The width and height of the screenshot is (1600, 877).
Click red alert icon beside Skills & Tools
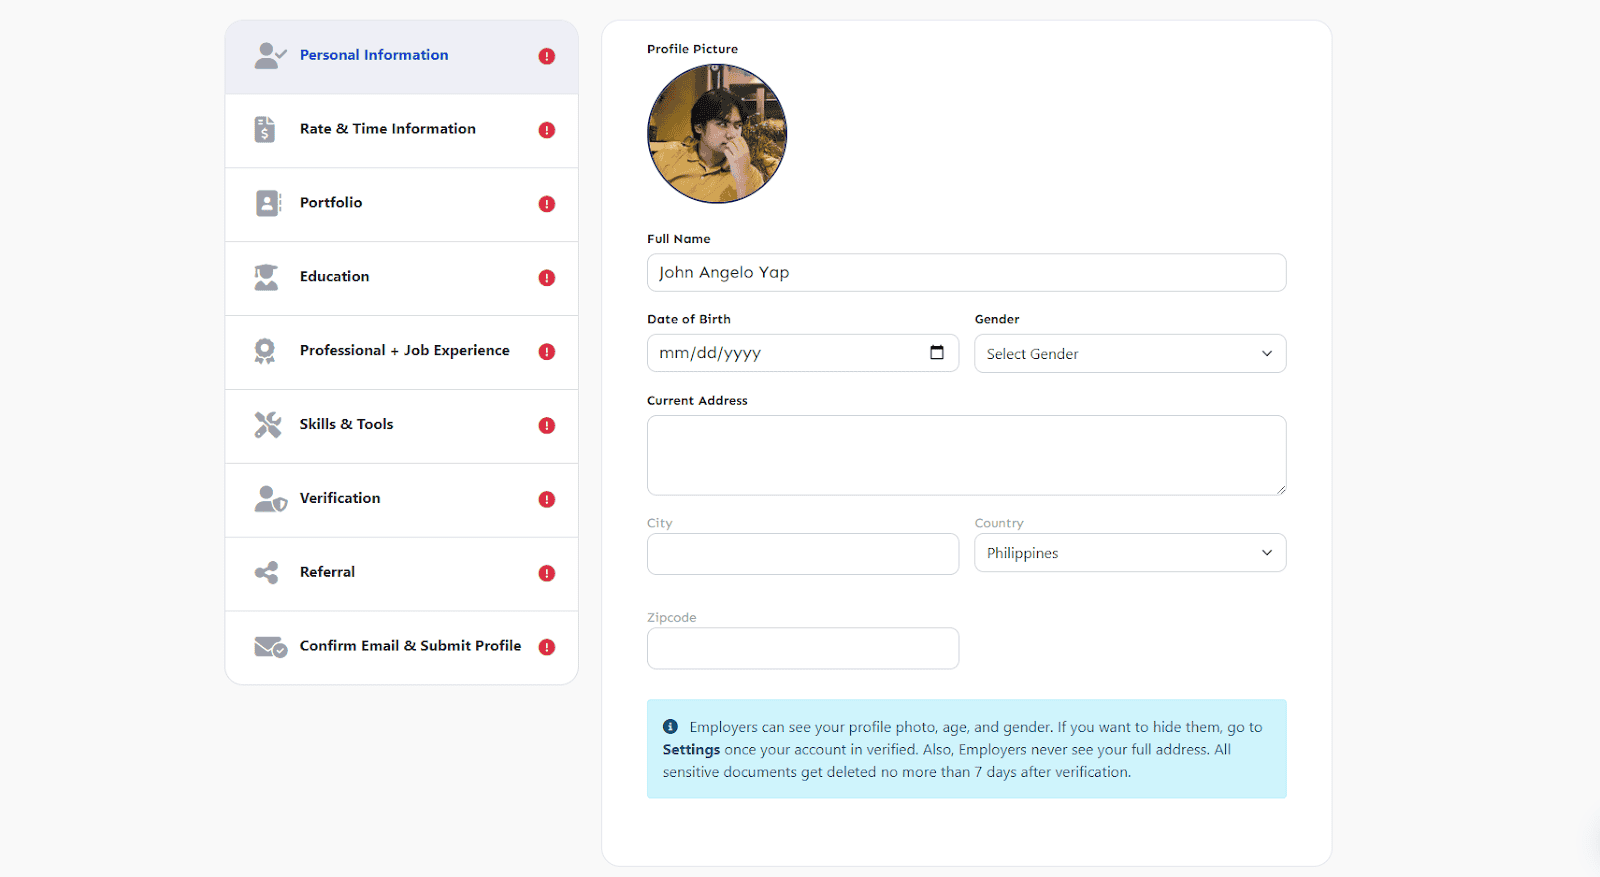point(547,426)
